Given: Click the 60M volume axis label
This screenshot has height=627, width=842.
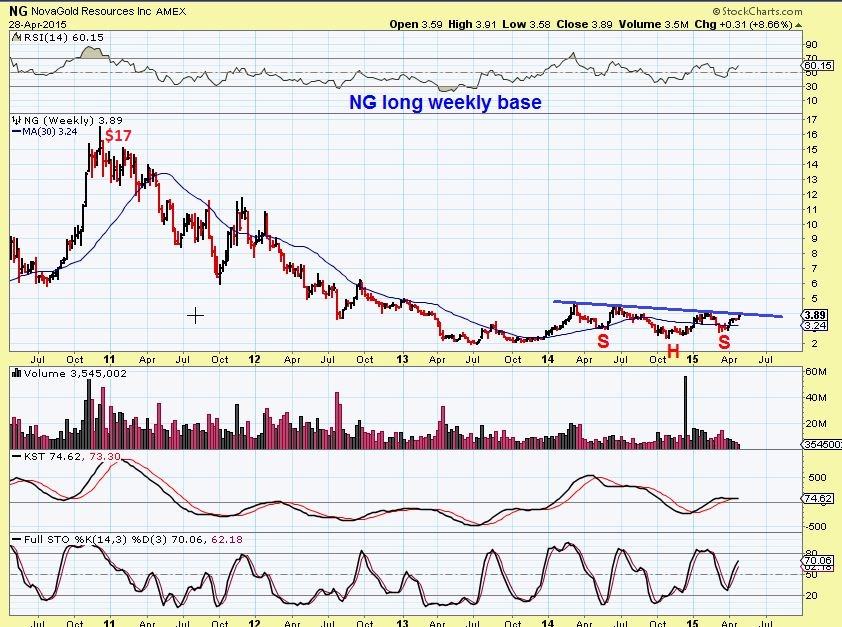Looking at the screenshot, I should point(816,371).
